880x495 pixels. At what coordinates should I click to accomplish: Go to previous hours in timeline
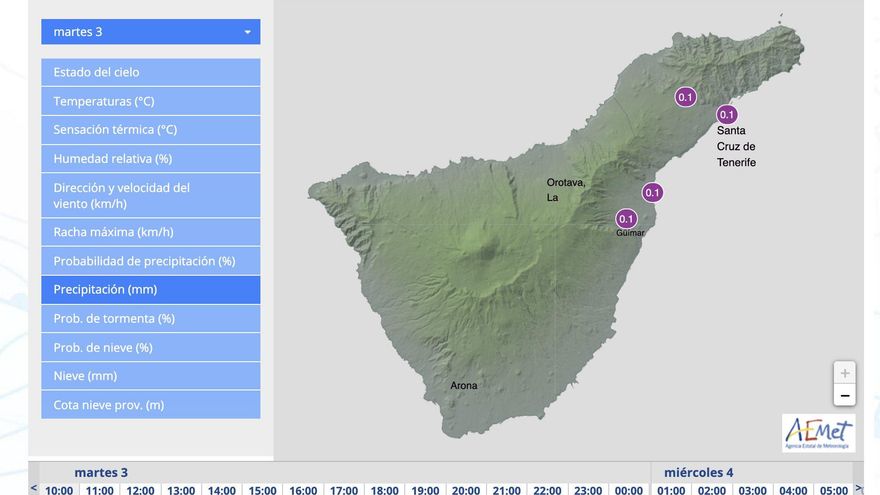(34, 488)
